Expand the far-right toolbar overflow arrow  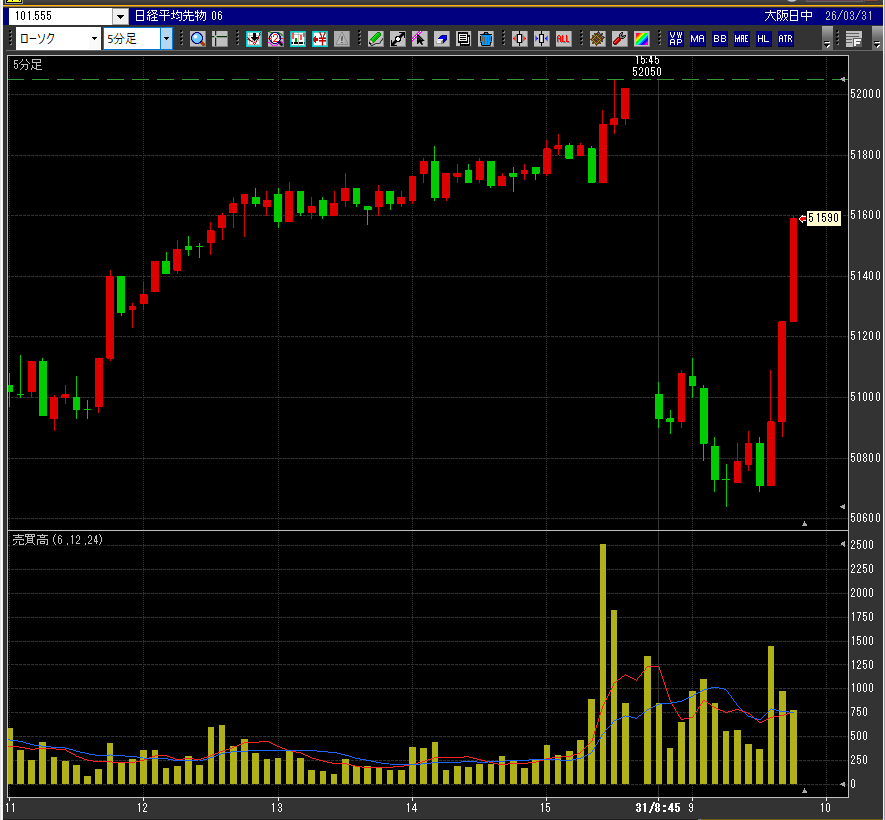pos(877,40)
